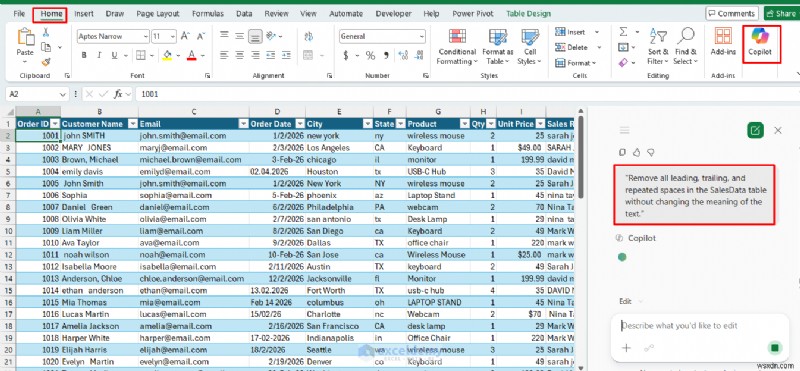Click the plus icon in Copilot input
This screenshot has height=371, width=800.
click(626, 348)
